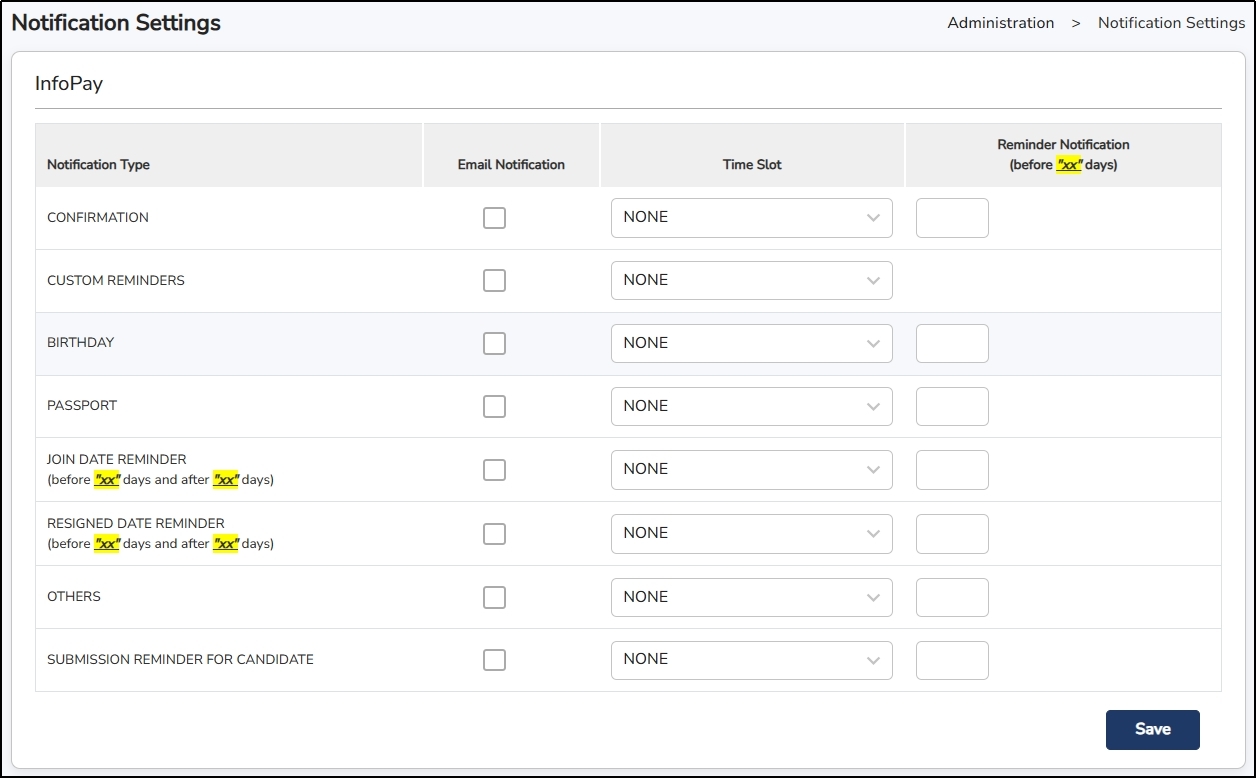Tick Submission Reminder for Candidate checkbox
The image size is (1256, 778).
click(x=494, y=660)
